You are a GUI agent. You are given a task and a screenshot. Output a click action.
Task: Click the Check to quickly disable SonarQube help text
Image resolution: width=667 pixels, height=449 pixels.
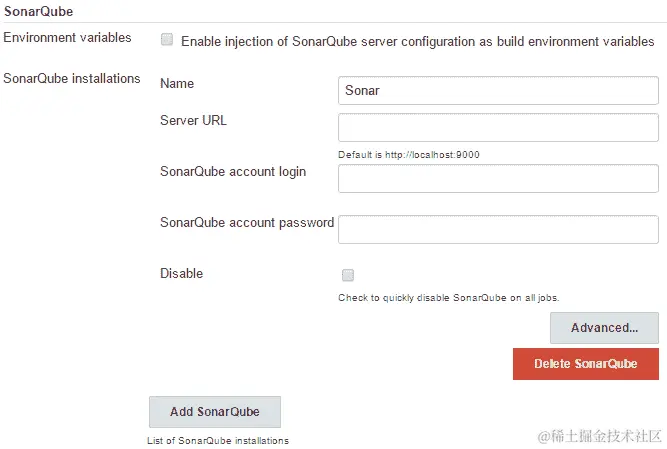pos(448,298)
